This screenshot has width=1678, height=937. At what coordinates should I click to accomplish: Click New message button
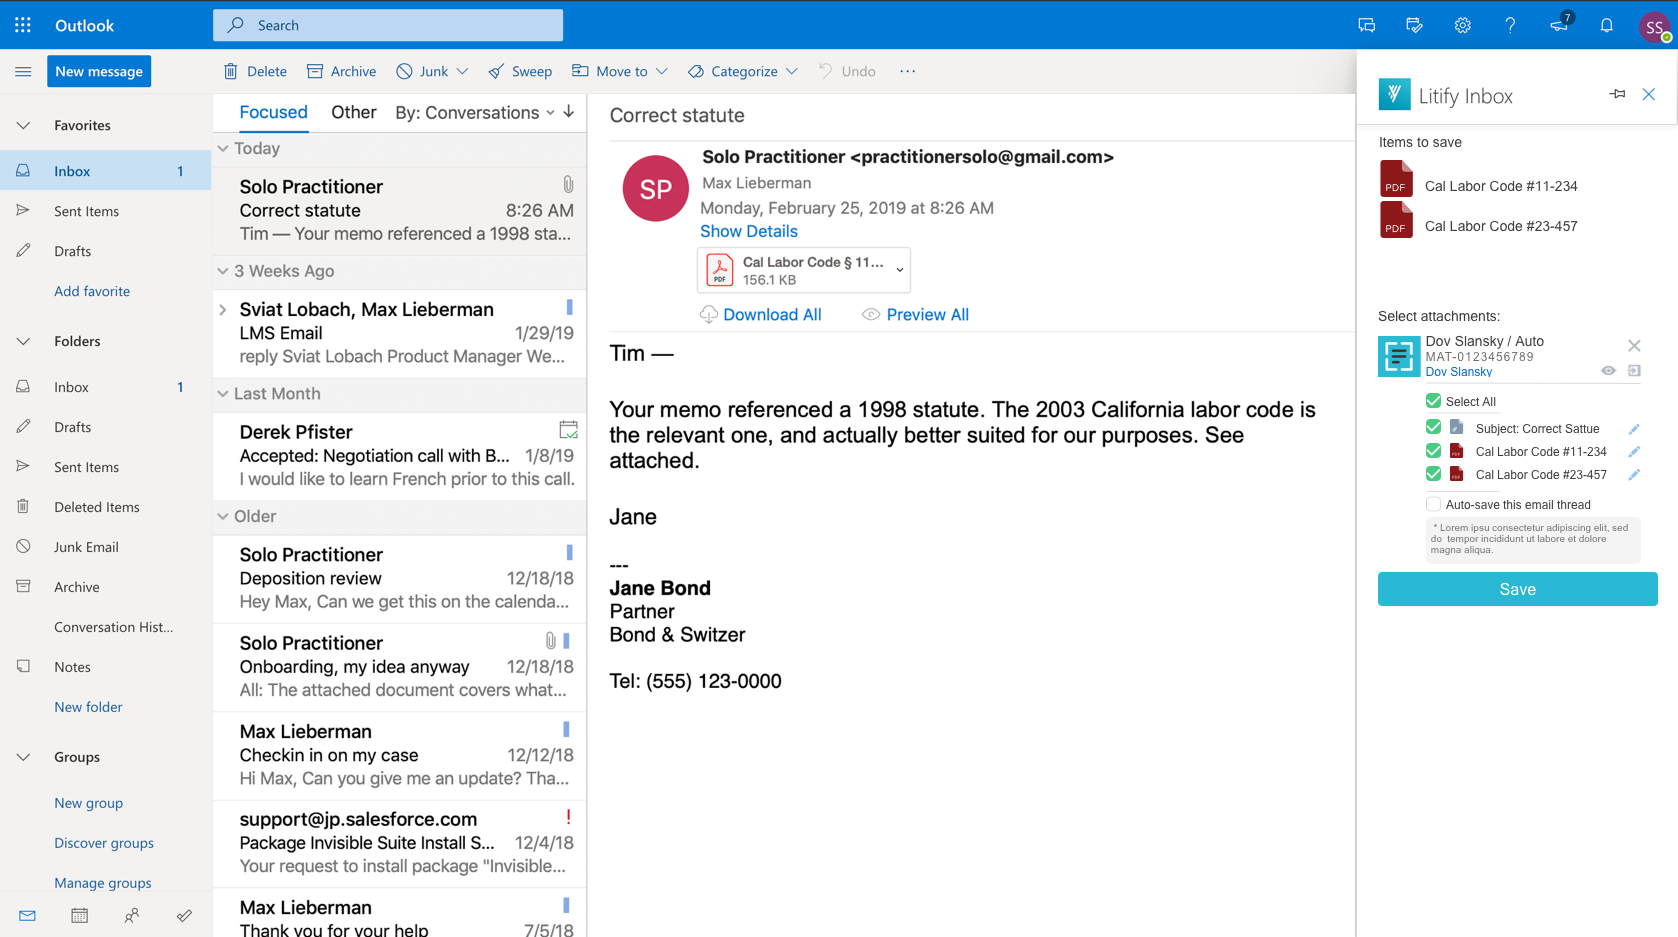99,71
